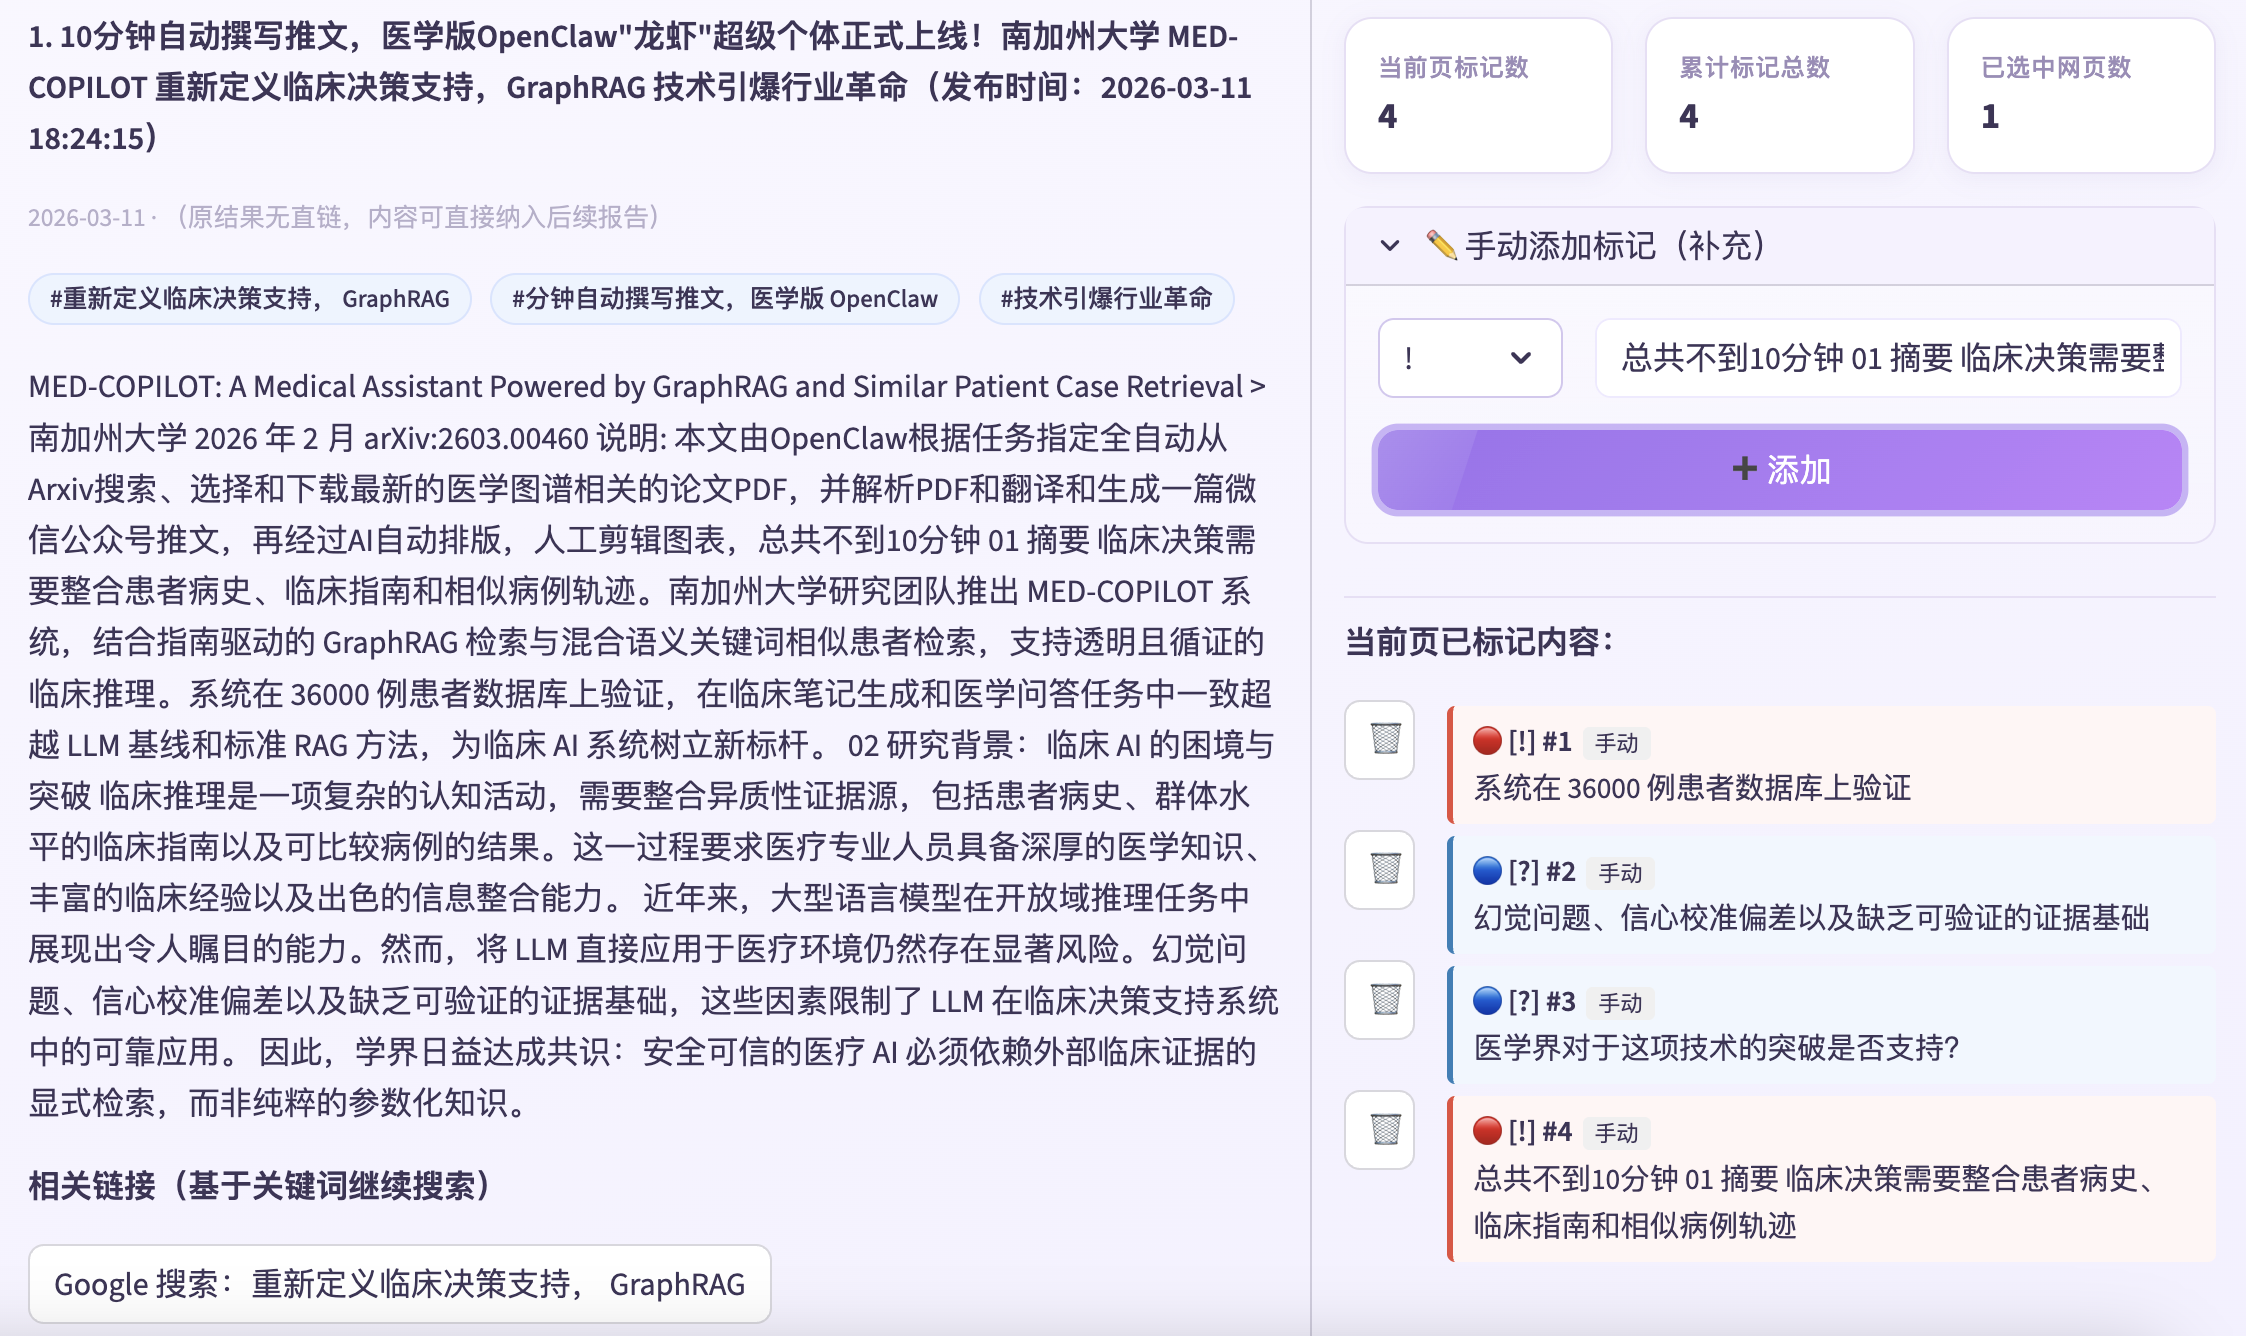Delete marked item #2 with its trash icon

pos(1380,870)
